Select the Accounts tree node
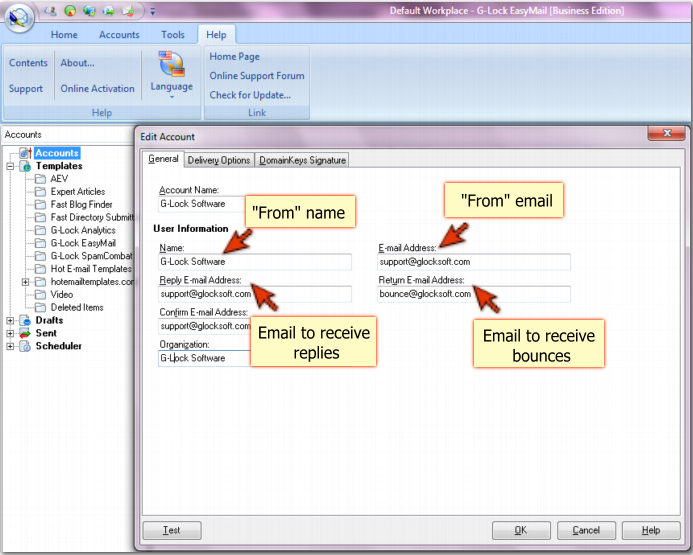The image size is (693, 555). tap(57, 153)
